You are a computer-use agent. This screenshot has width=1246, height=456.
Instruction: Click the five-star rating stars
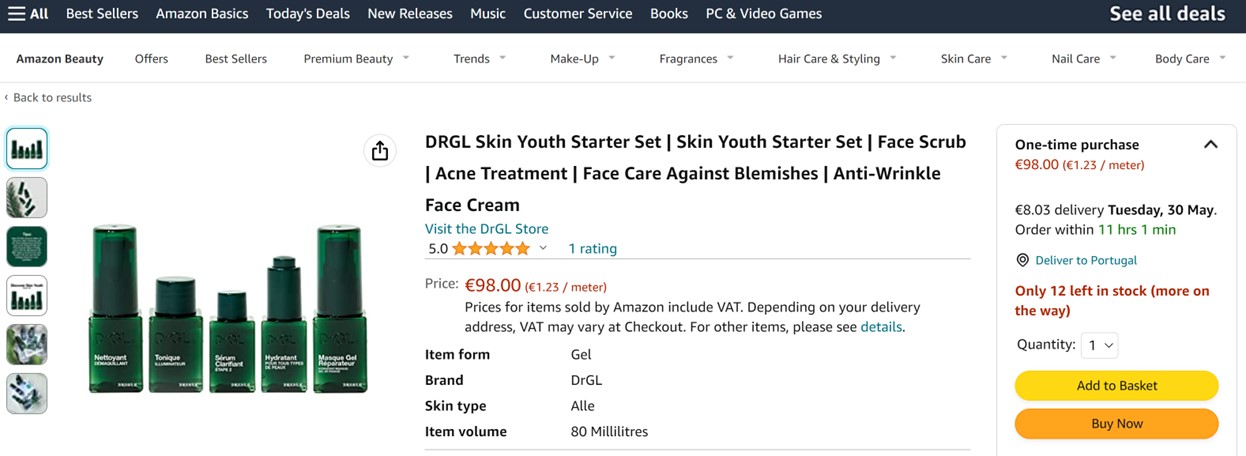[x=491, y=249]
